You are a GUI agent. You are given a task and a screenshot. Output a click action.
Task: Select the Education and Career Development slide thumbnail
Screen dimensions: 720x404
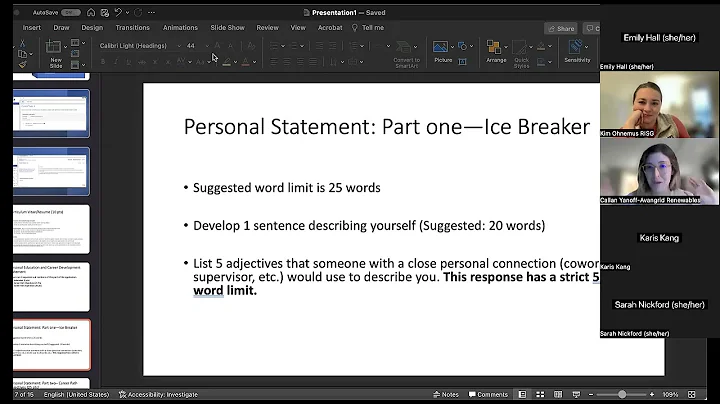51,287
